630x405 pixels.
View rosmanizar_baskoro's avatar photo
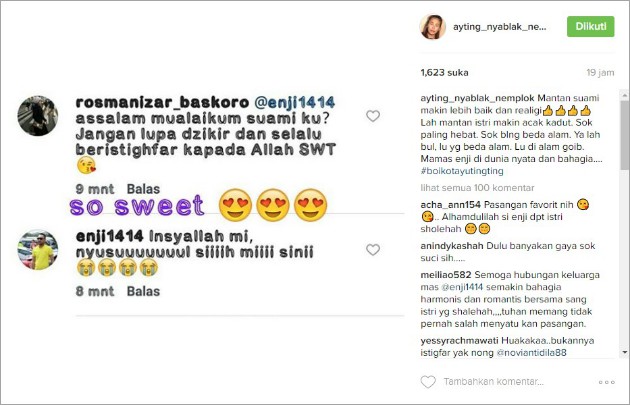point(37,116)
